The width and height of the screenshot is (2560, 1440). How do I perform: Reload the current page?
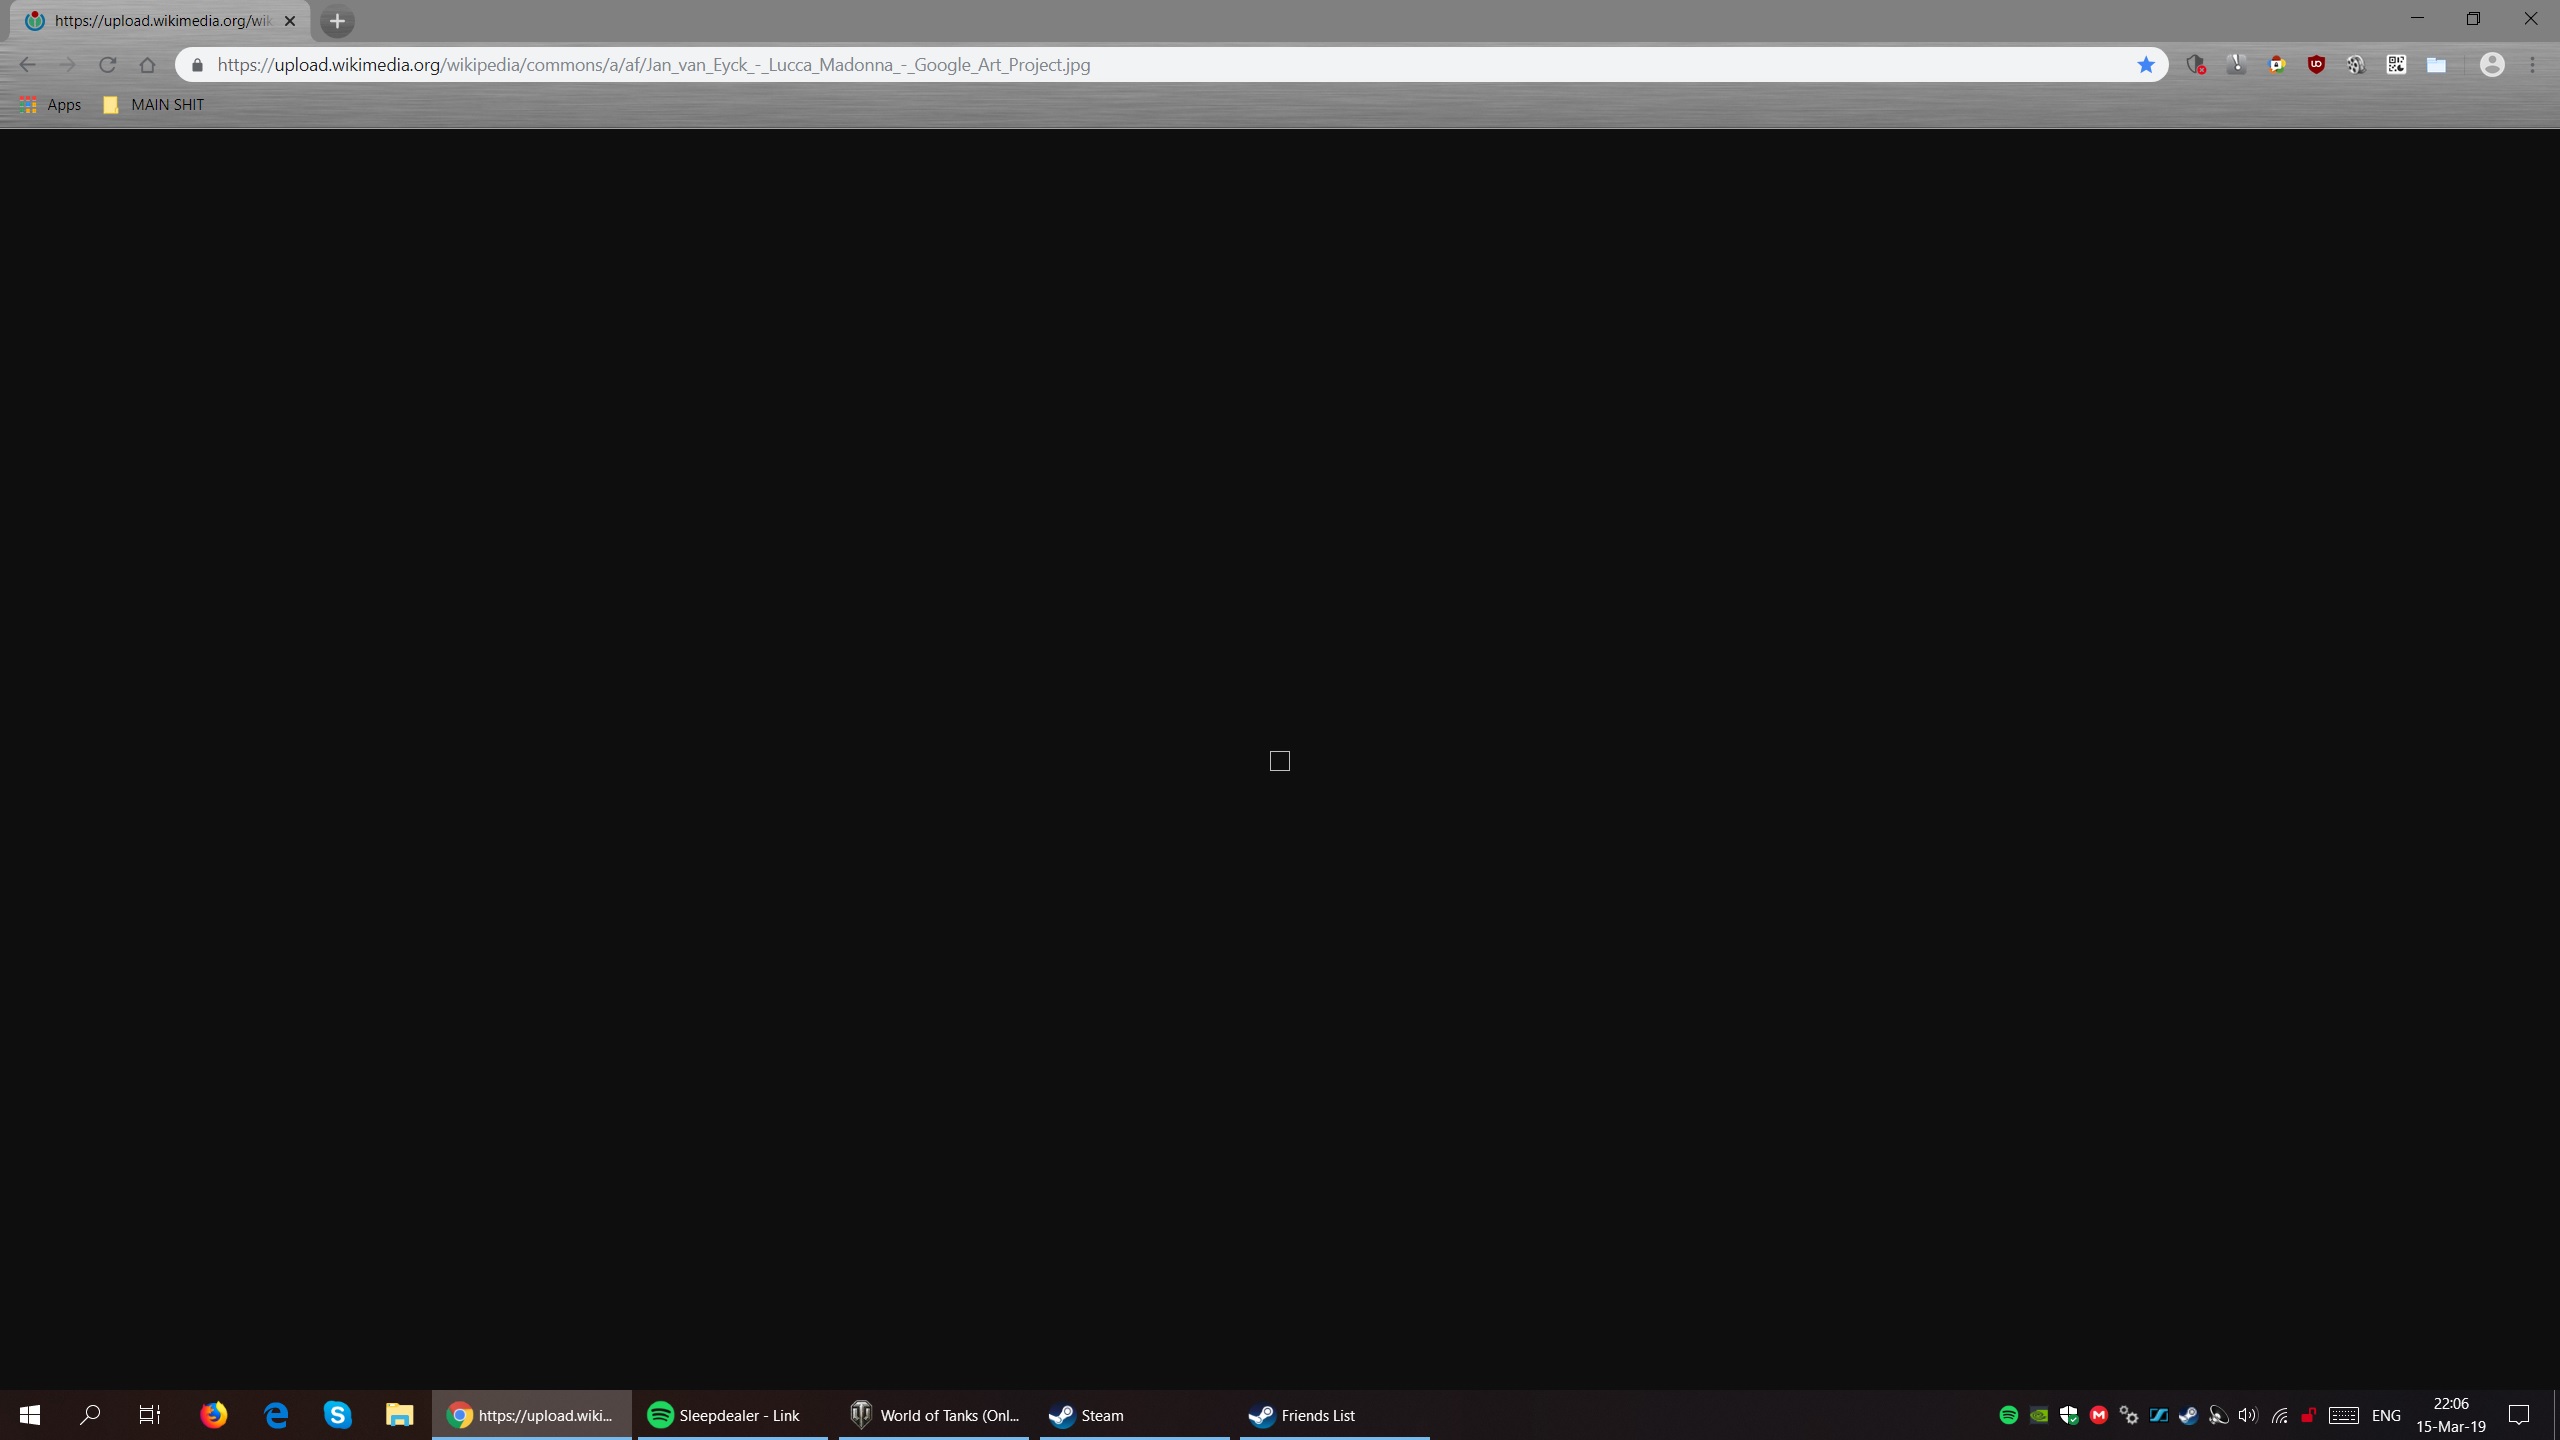pyautogui.click(x=108, y=65)
